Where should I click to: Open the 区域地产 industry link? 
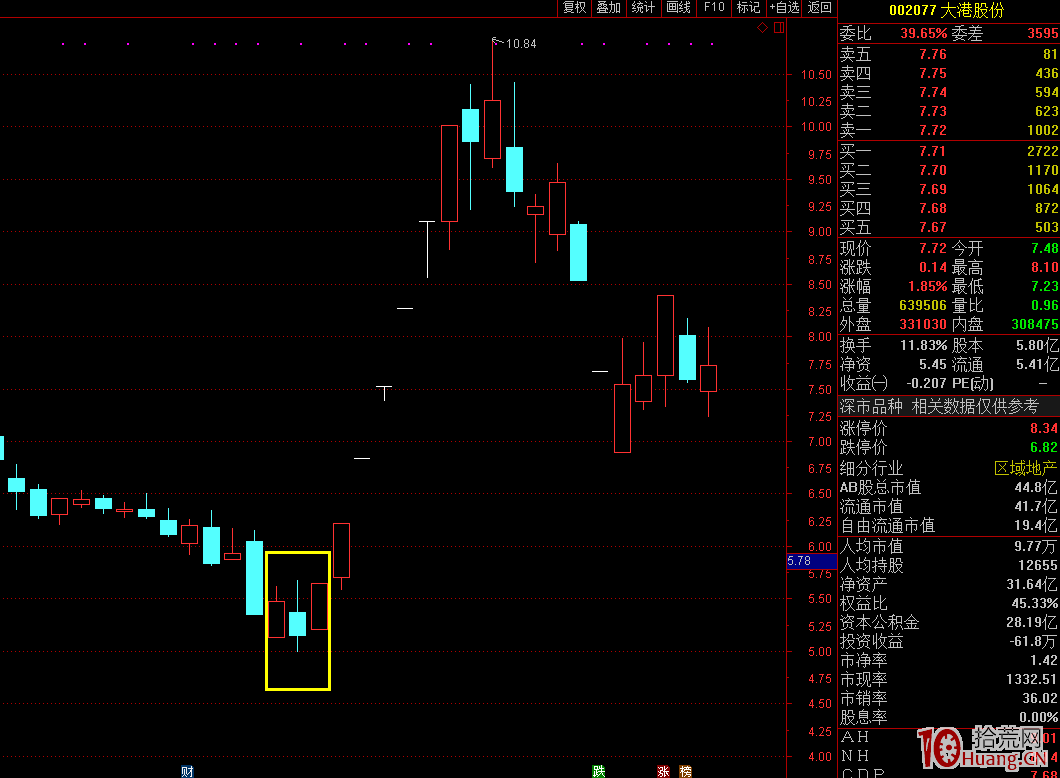tap(1025, 468)
